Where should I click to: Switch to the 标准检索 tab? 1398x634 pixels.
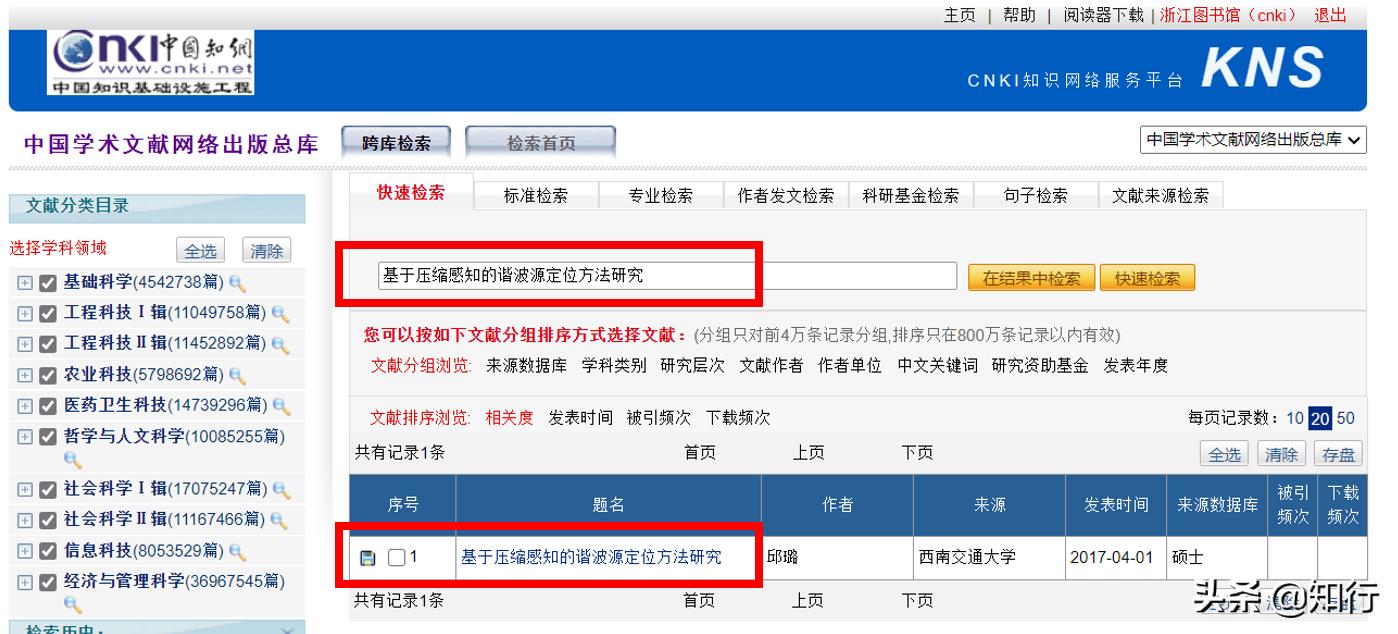(536, 196)
